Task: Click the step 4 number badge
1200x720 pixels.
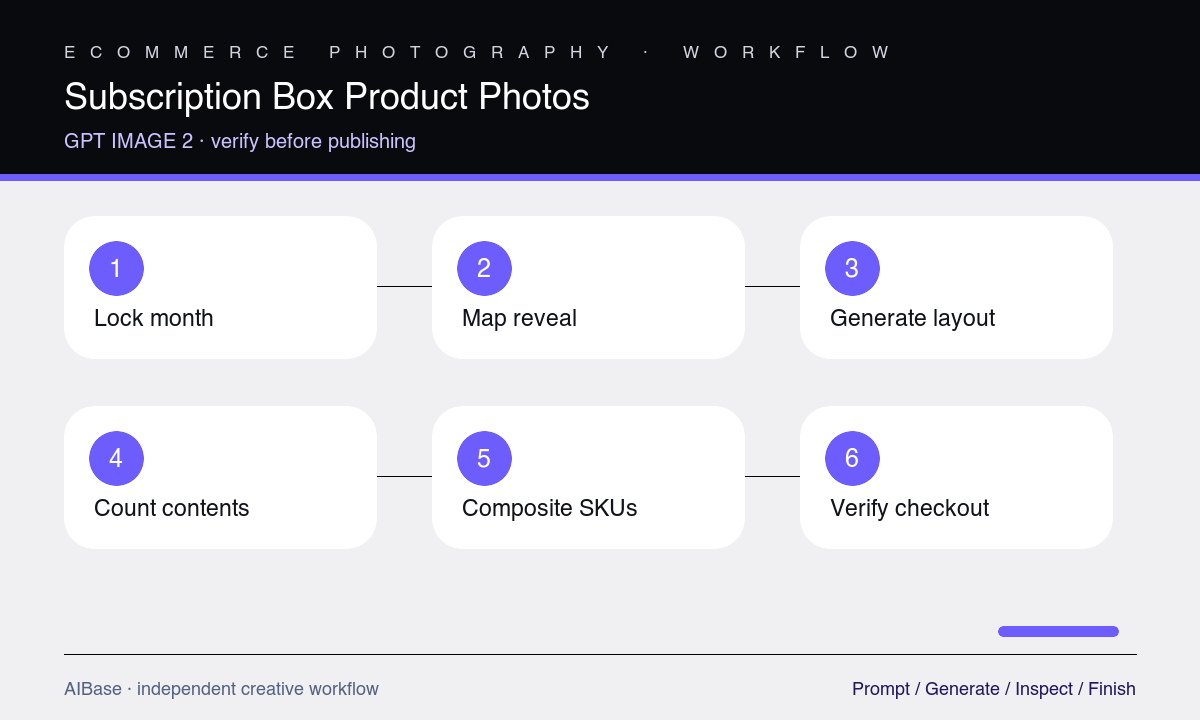Action: pos(116,458)
